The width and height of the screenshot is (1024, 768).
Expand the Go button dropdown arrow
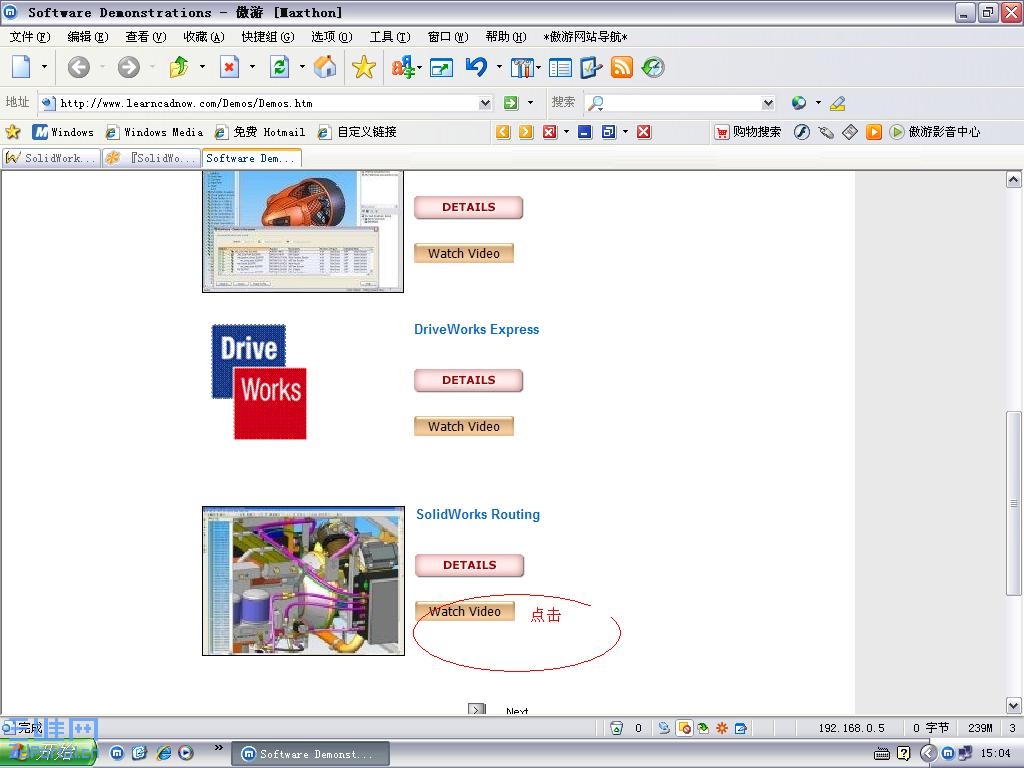click(x=530, y=103)
